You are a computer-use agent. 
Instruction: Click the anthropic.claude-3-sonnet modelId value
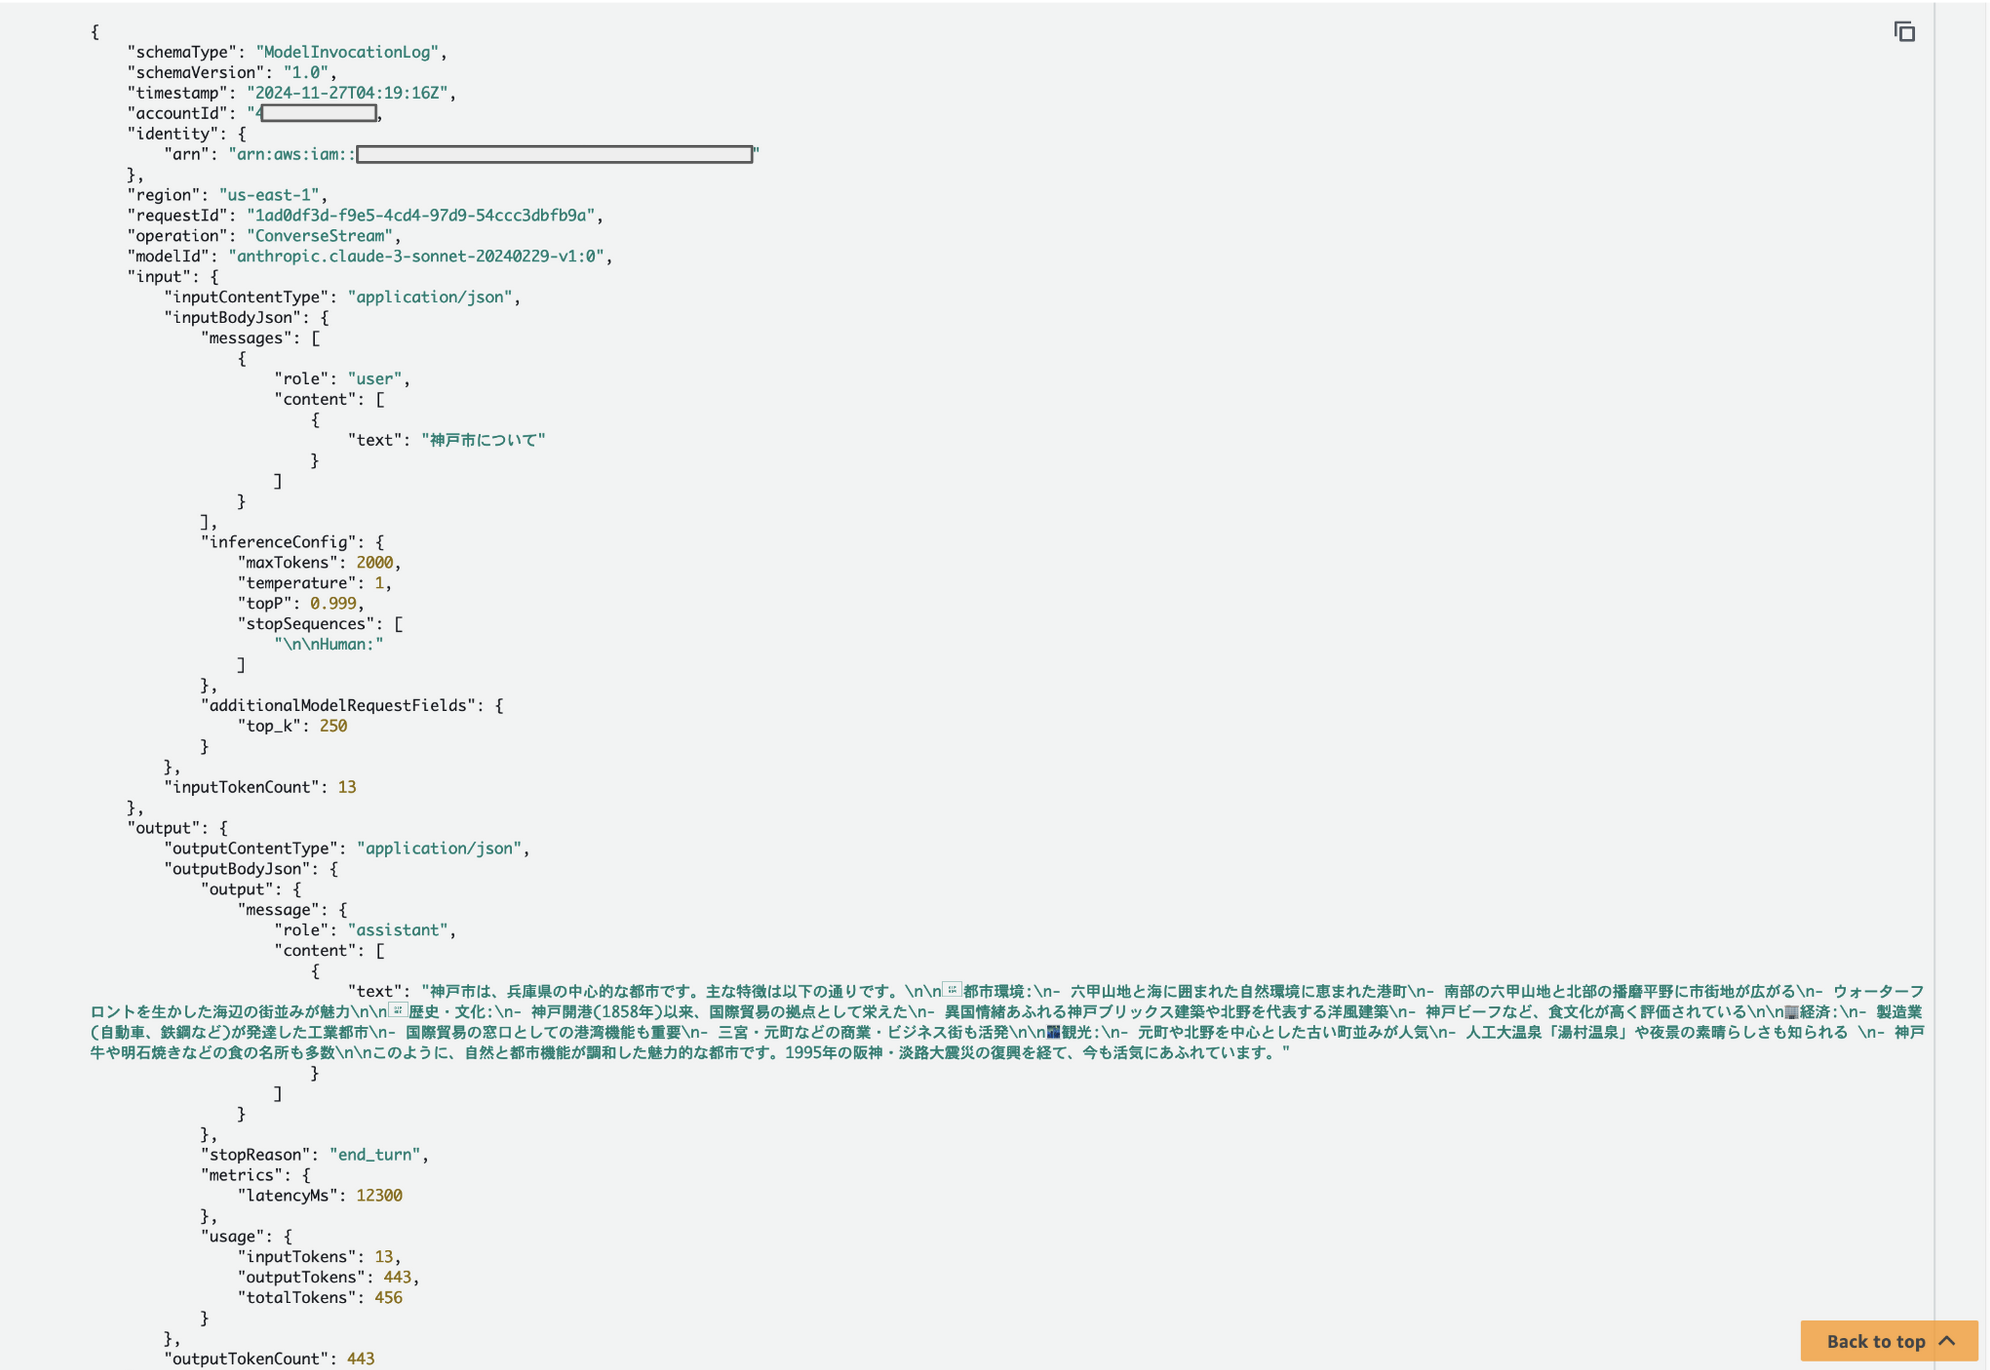(416, 256)
